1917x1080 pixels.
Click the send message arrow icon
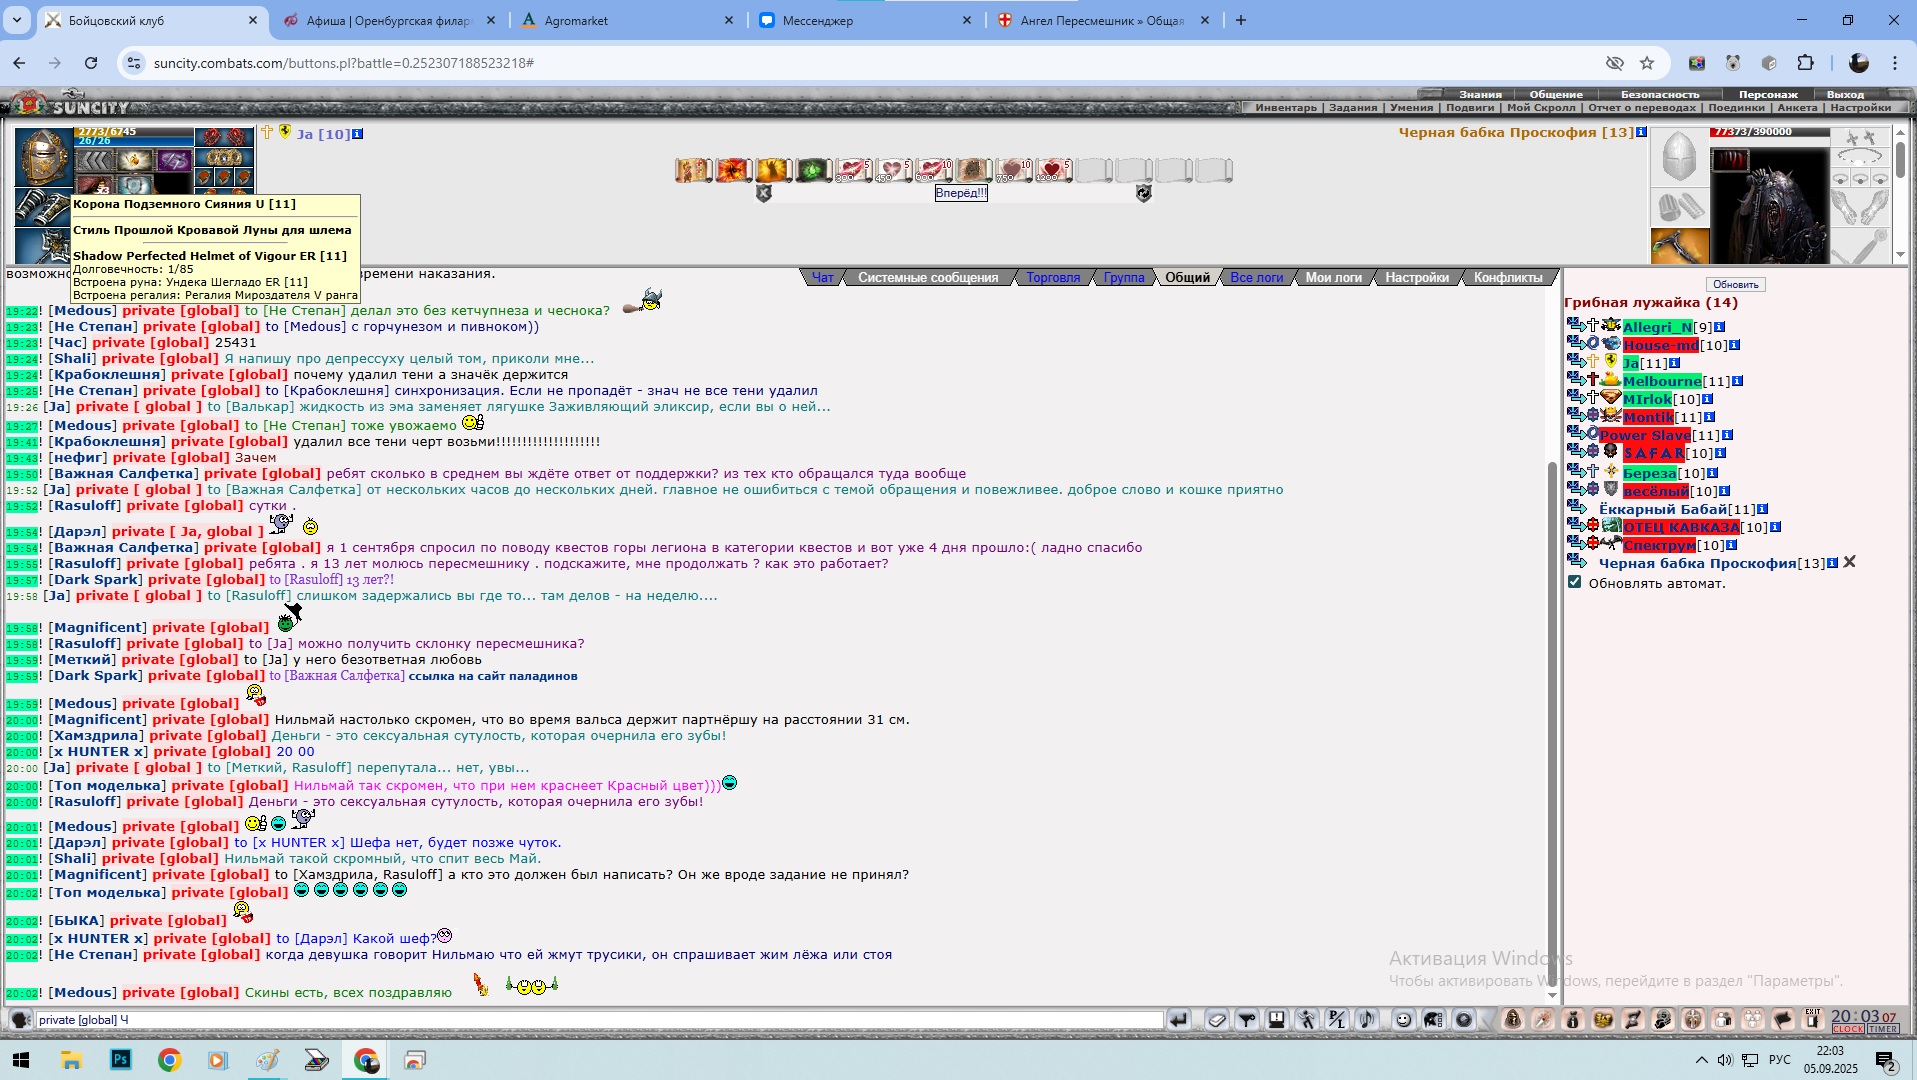(1180, 1020)
